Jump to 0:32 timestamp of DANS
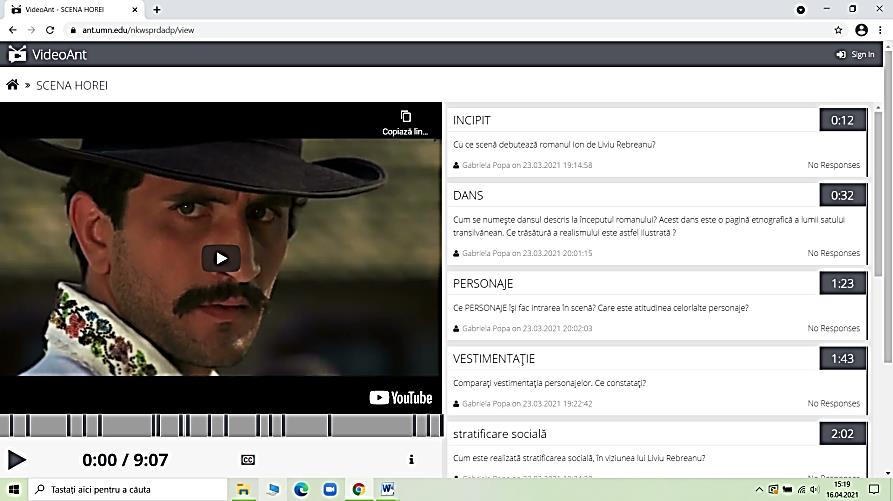This screenshot has height=501, width=893. 842,195
